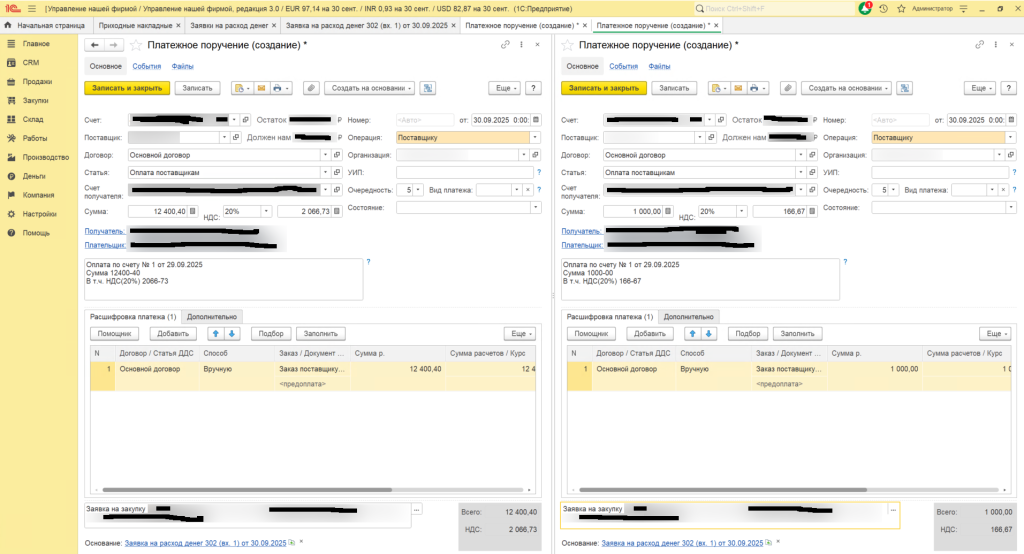Open НДС rate dropdown in right form
Screen dimensions: 1024x554
742,211
